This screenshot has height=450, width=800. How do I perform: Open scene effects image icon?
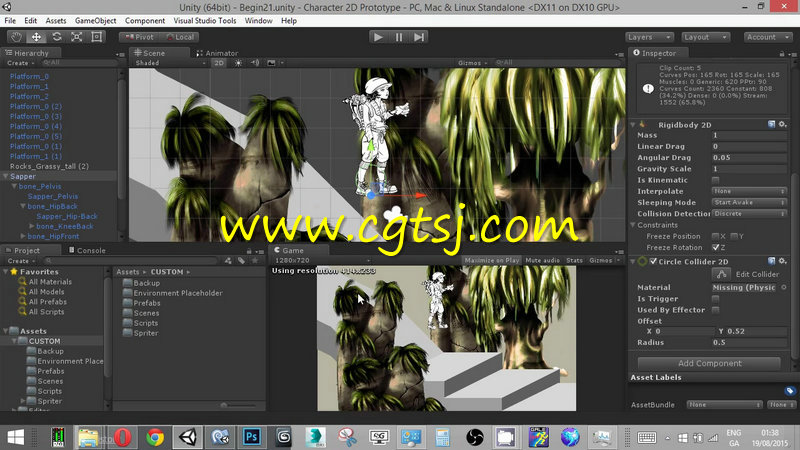point(271,63)
